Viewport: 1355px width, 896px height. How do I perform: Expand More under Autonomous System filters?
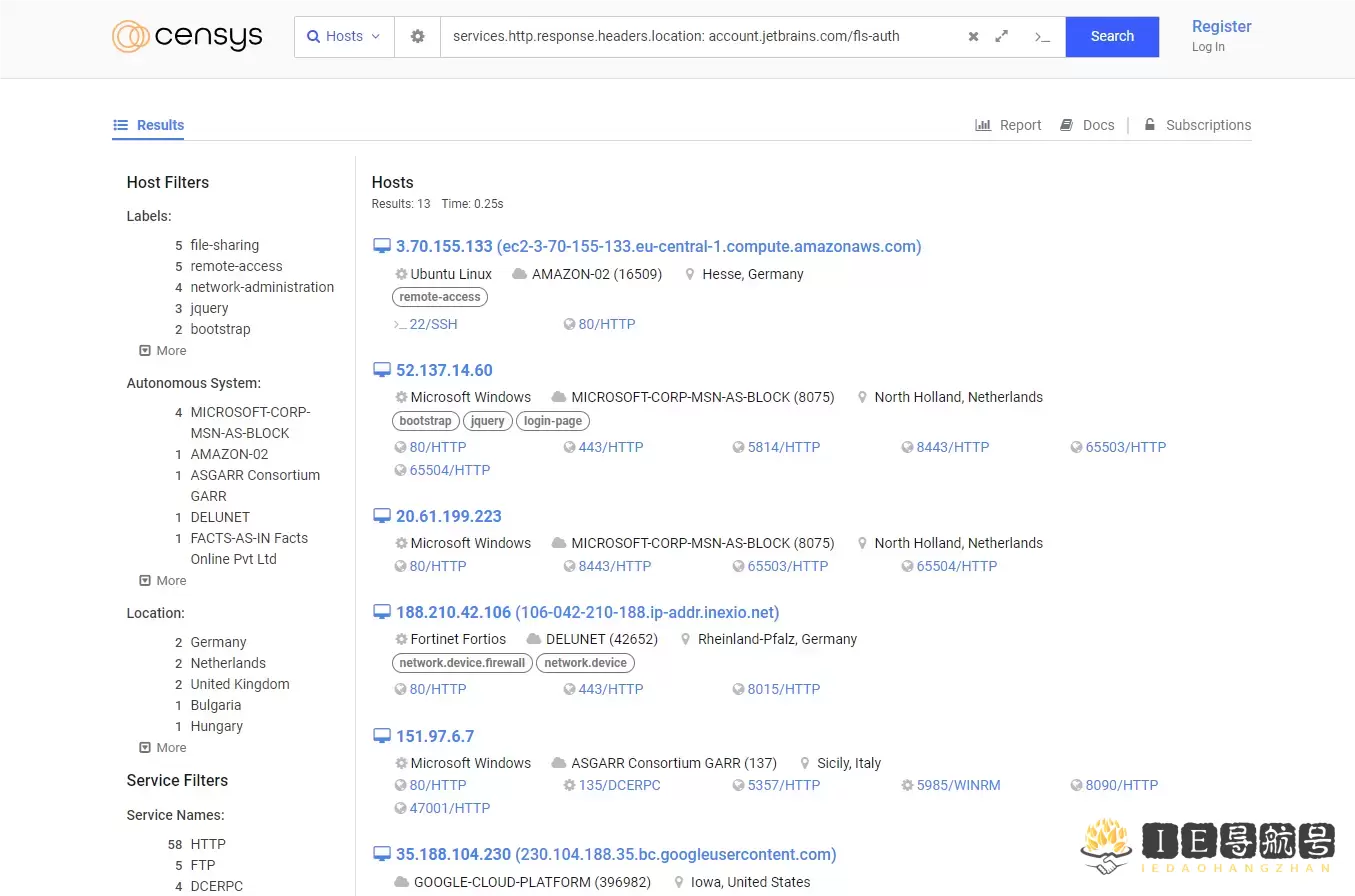click(163, 581)
